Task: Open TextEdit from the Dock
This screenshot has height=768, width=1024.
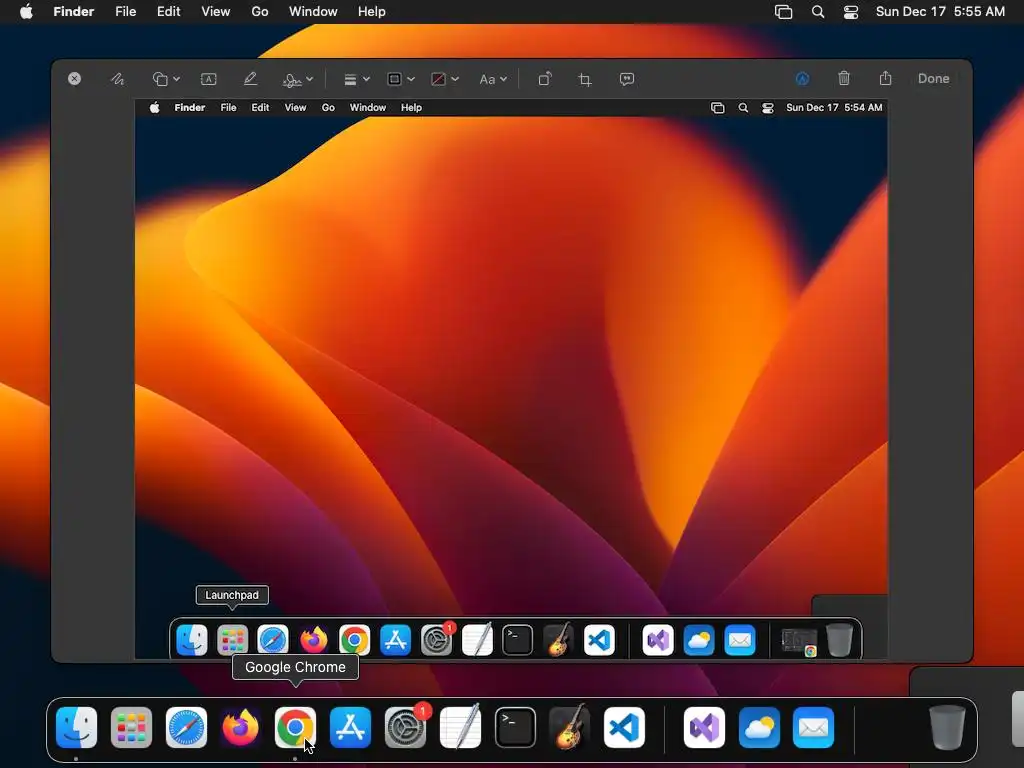Action: pos(460,728)
